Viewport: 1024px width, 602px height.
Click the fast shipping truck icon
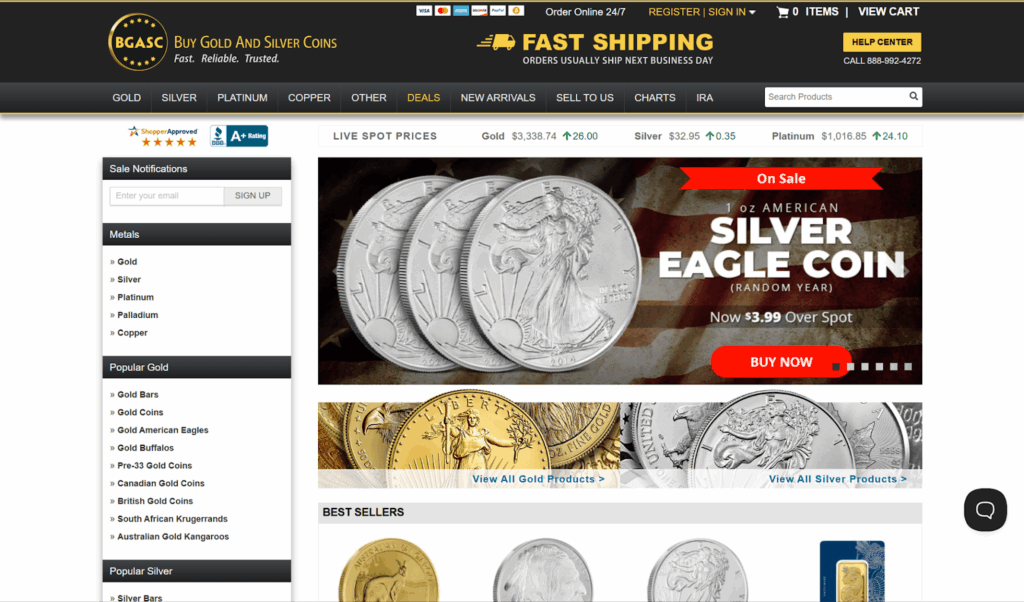pos(496,42)
